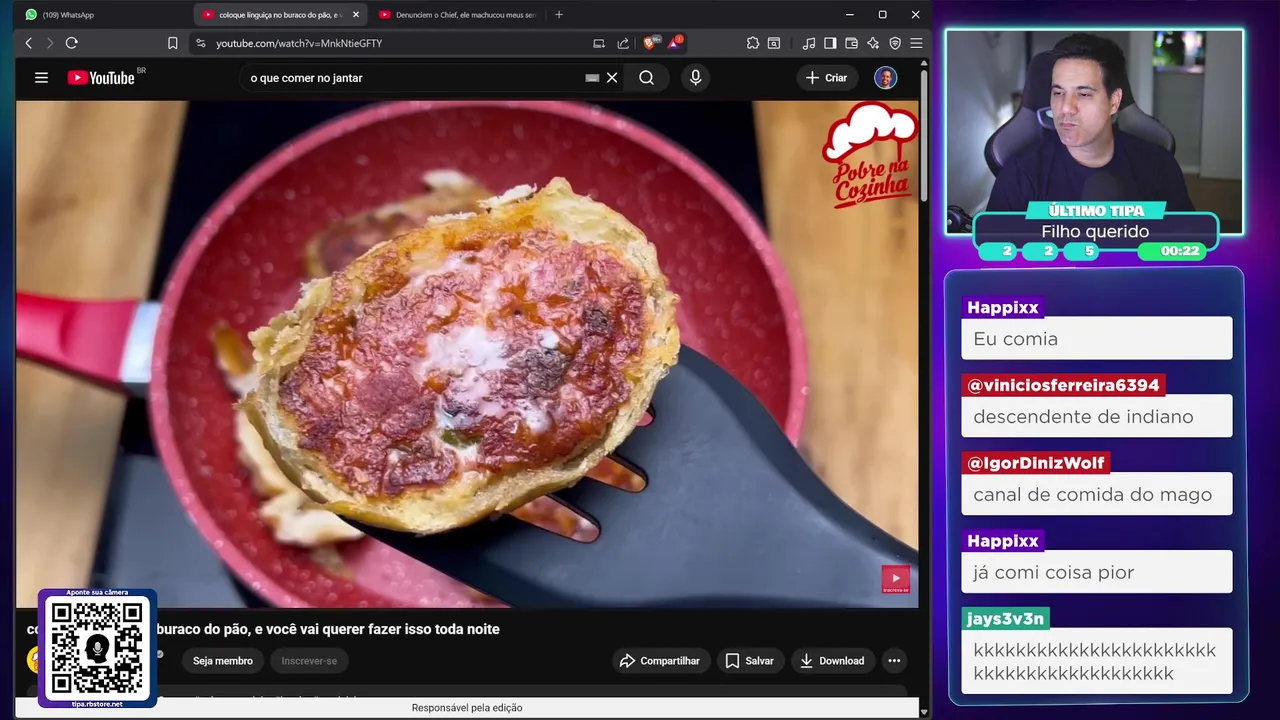Viewport: 1280px width, 720px height.
Task: Open the Brave Wallet icon
Action: (x=852, y=43)
